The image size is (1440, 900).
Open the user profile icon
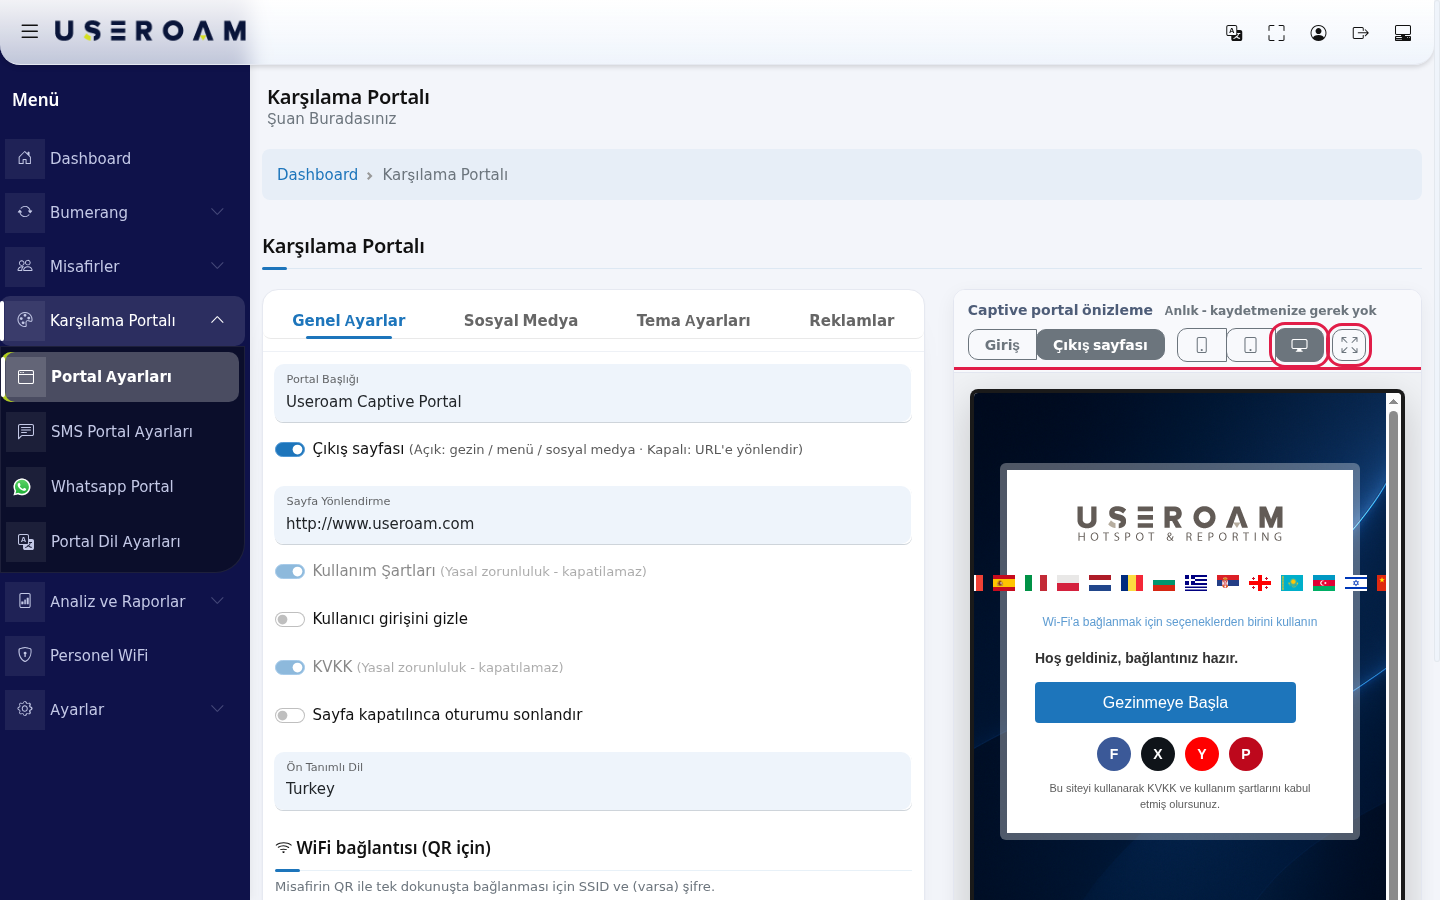pos(1318,33)
